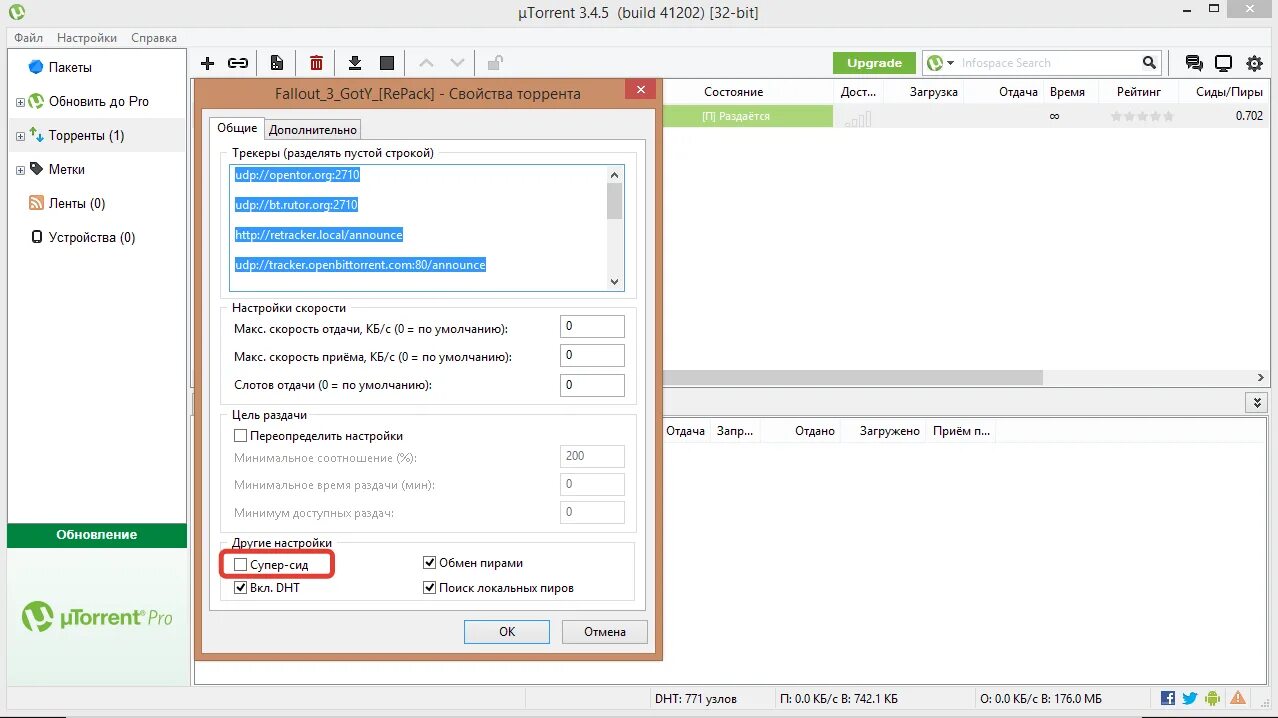Click the Отмена button

(x=605, y=632)
